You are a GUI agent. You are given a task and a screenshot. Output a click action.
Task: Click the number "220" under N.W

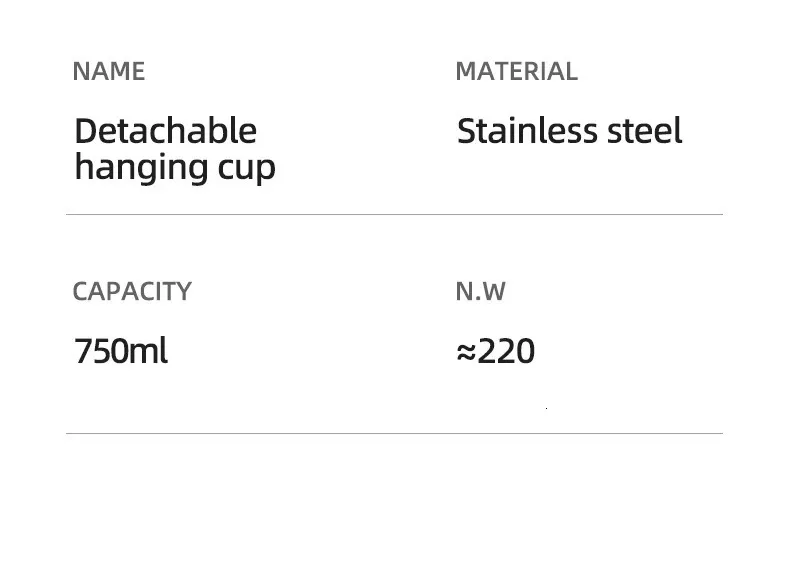pos(506,351)
